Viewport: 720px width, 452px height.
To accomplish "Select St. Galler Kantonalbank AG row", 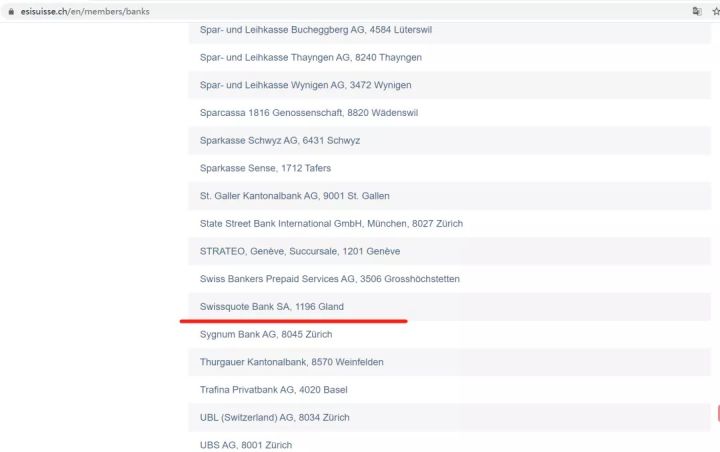I will point(450,196).
